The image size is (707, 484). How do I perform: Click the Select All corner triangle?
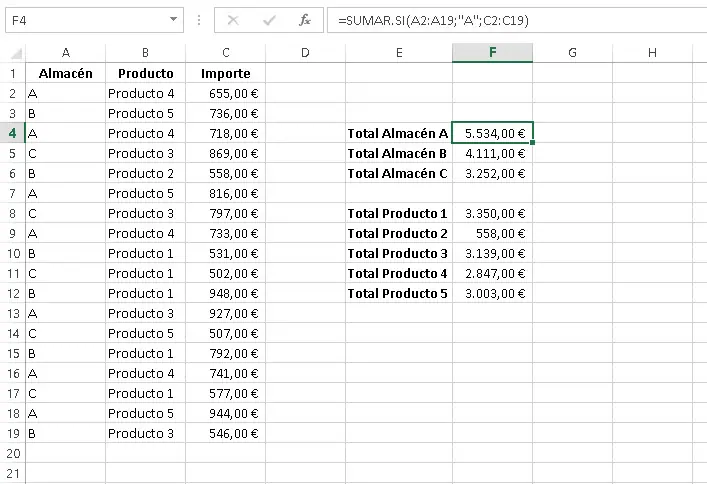pos(13,53)
